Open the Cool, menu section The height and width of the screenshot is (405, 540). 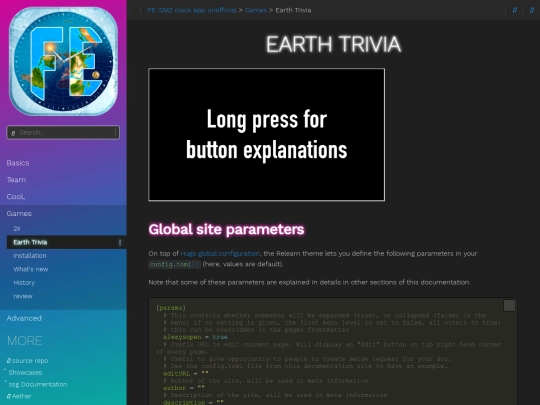16,197
